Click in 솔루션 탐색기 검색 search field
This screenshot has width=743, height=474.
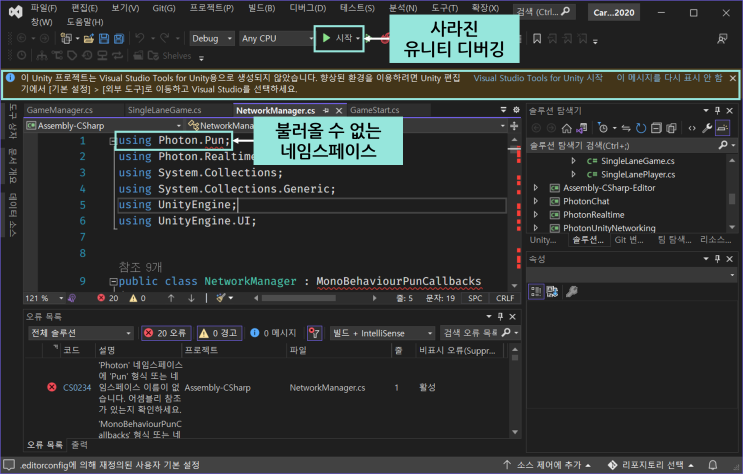tap(623, 146)
